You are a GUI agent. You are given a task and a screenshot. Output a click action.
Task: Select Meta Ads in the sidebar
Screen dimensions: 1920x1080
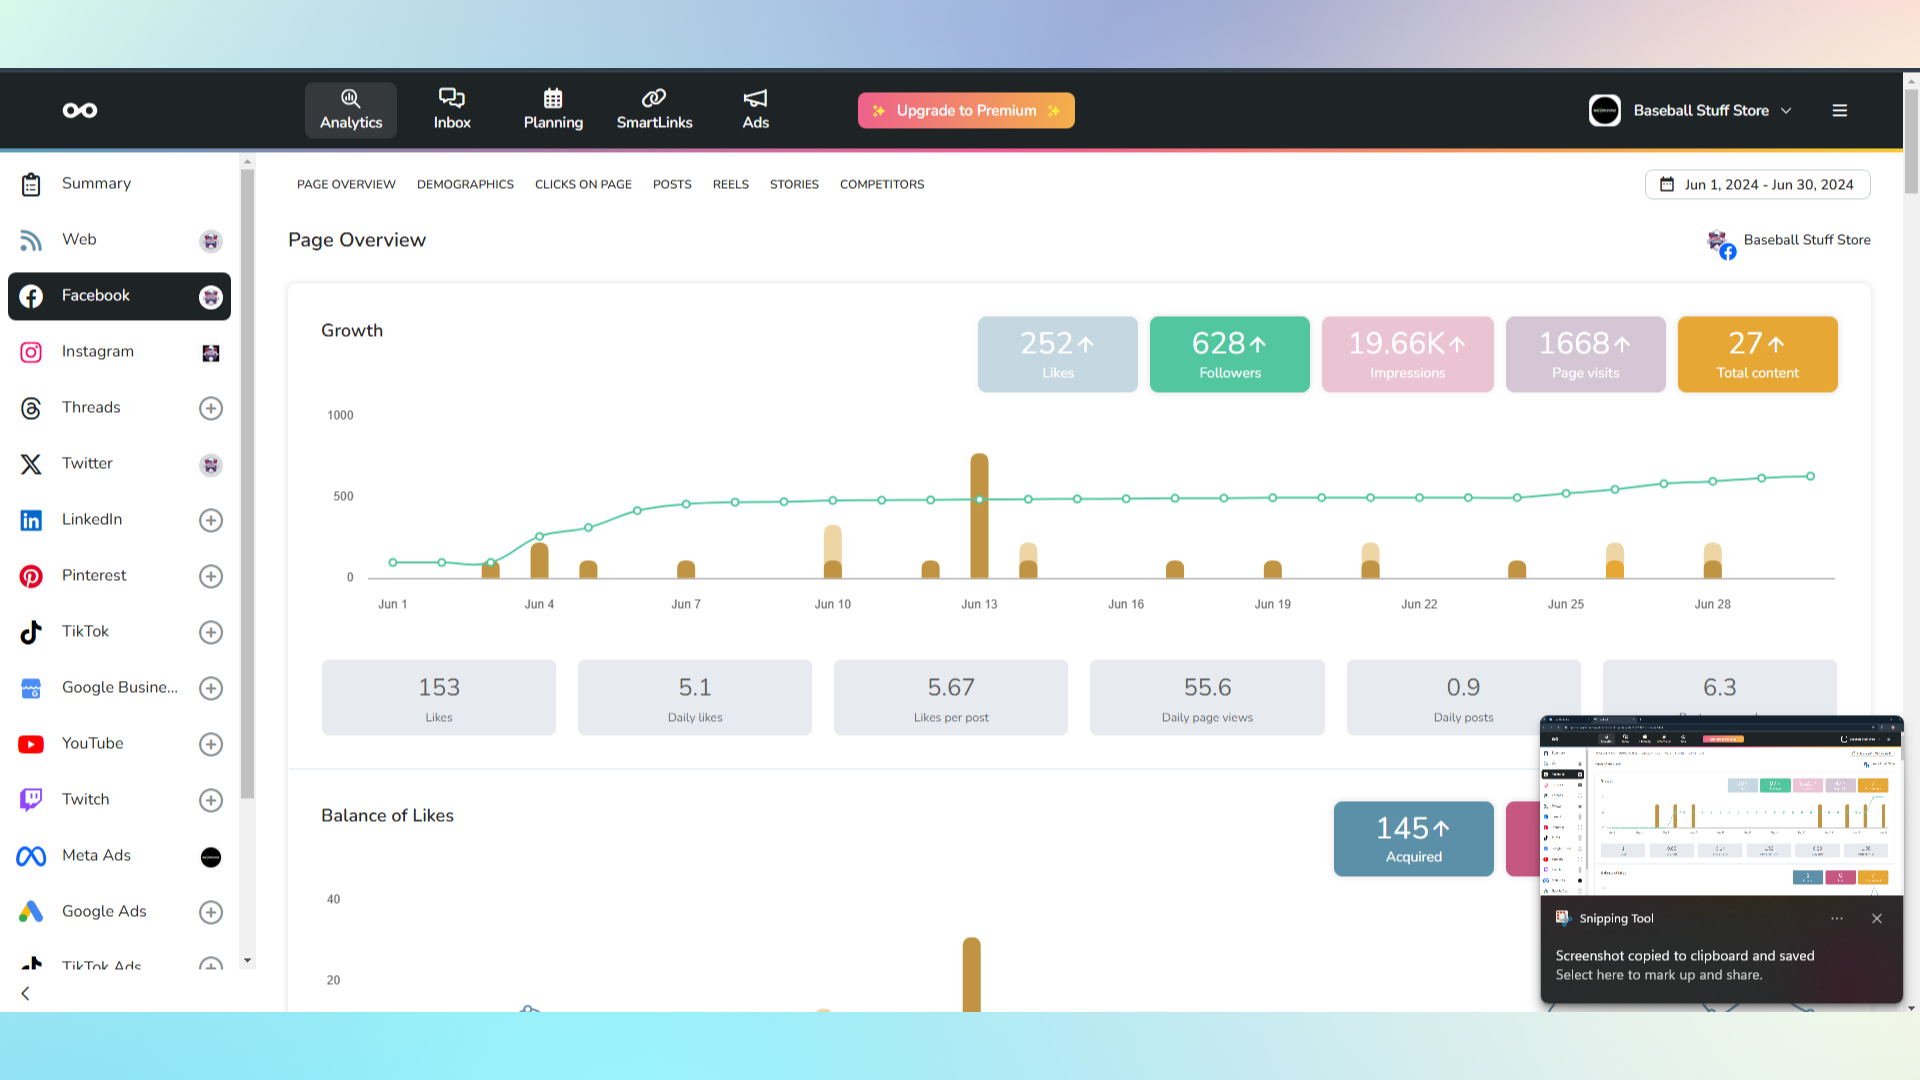[119, 856]
